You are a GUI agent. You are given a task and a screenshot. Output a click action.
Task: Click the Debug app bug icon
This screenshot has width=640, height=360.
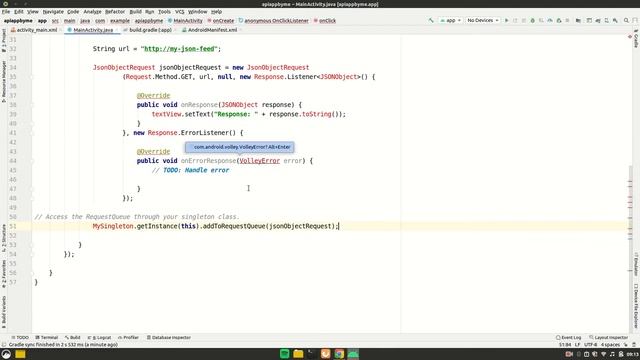point(532,20)
